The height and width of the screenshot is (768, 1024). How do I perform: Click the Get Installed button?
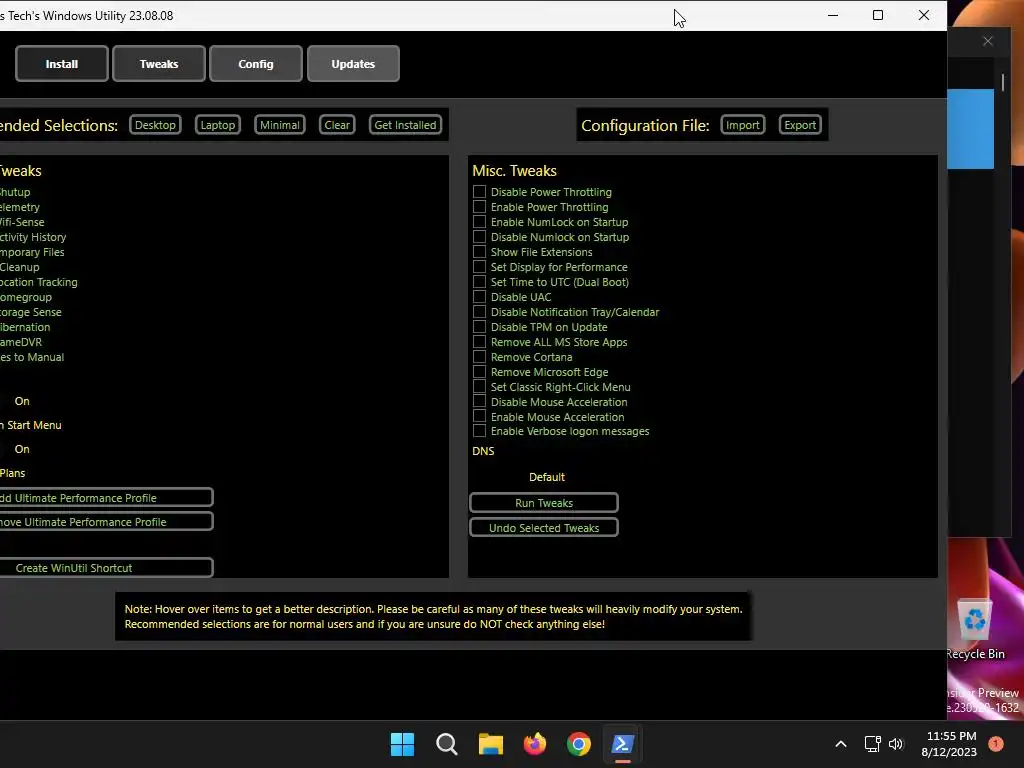click(406, 125)
